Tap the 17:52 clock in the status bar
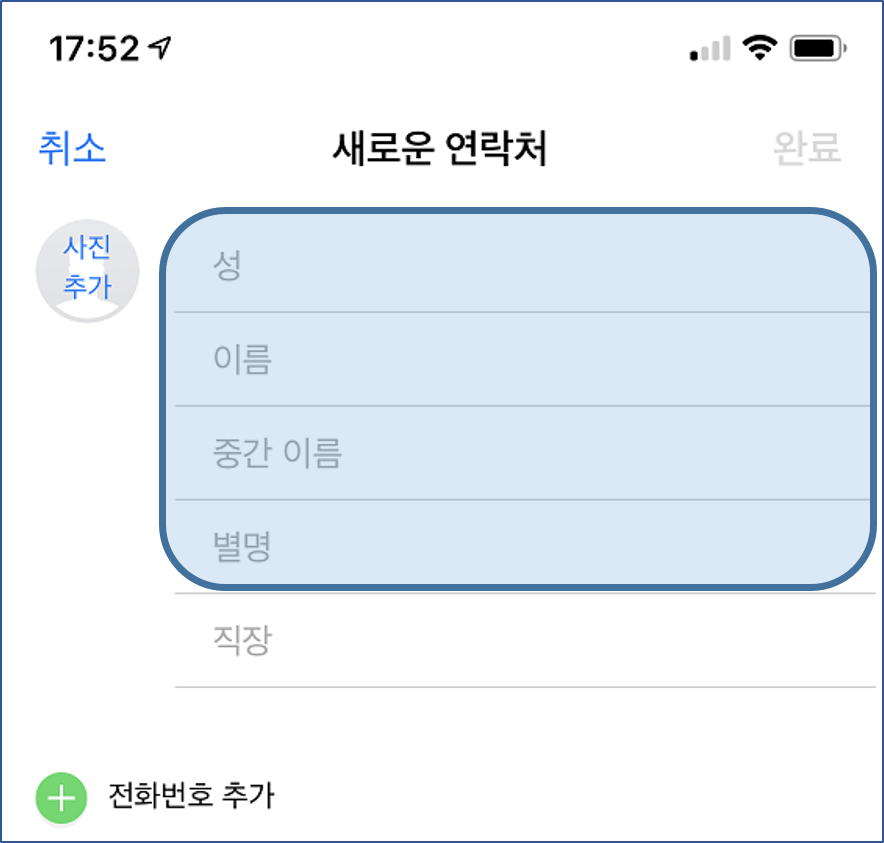Screen dimensions: 884x843 coord(94,48)
